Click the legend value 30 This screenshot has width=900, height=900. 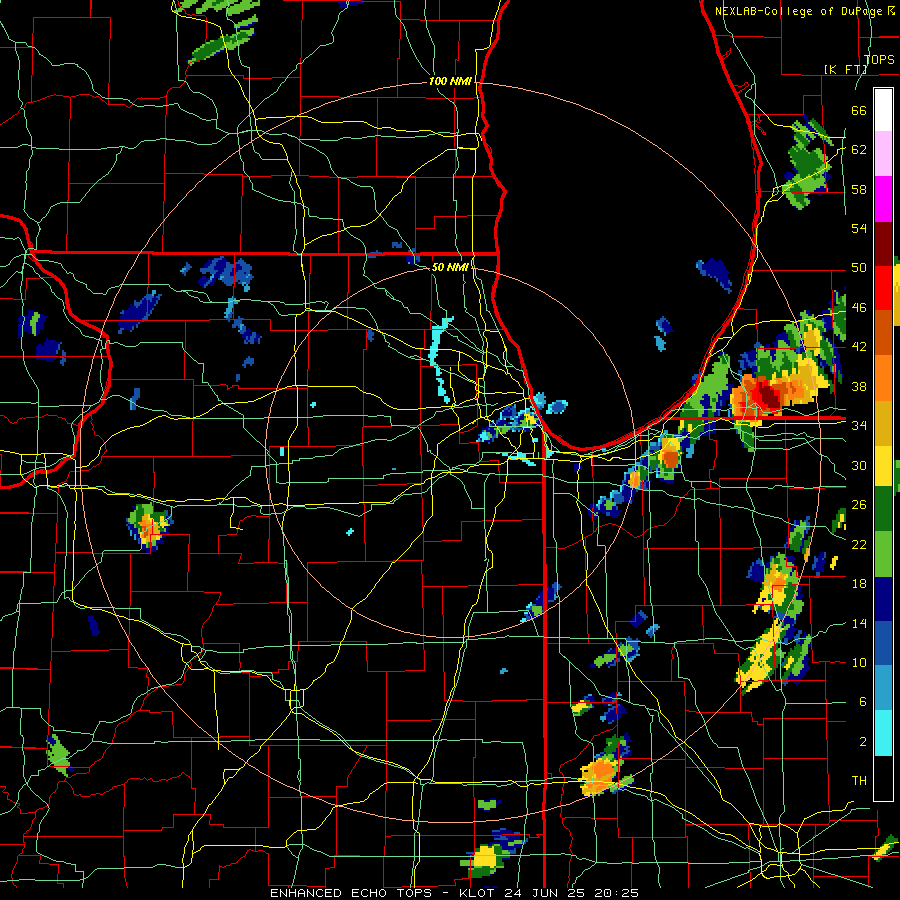[859, 465]
